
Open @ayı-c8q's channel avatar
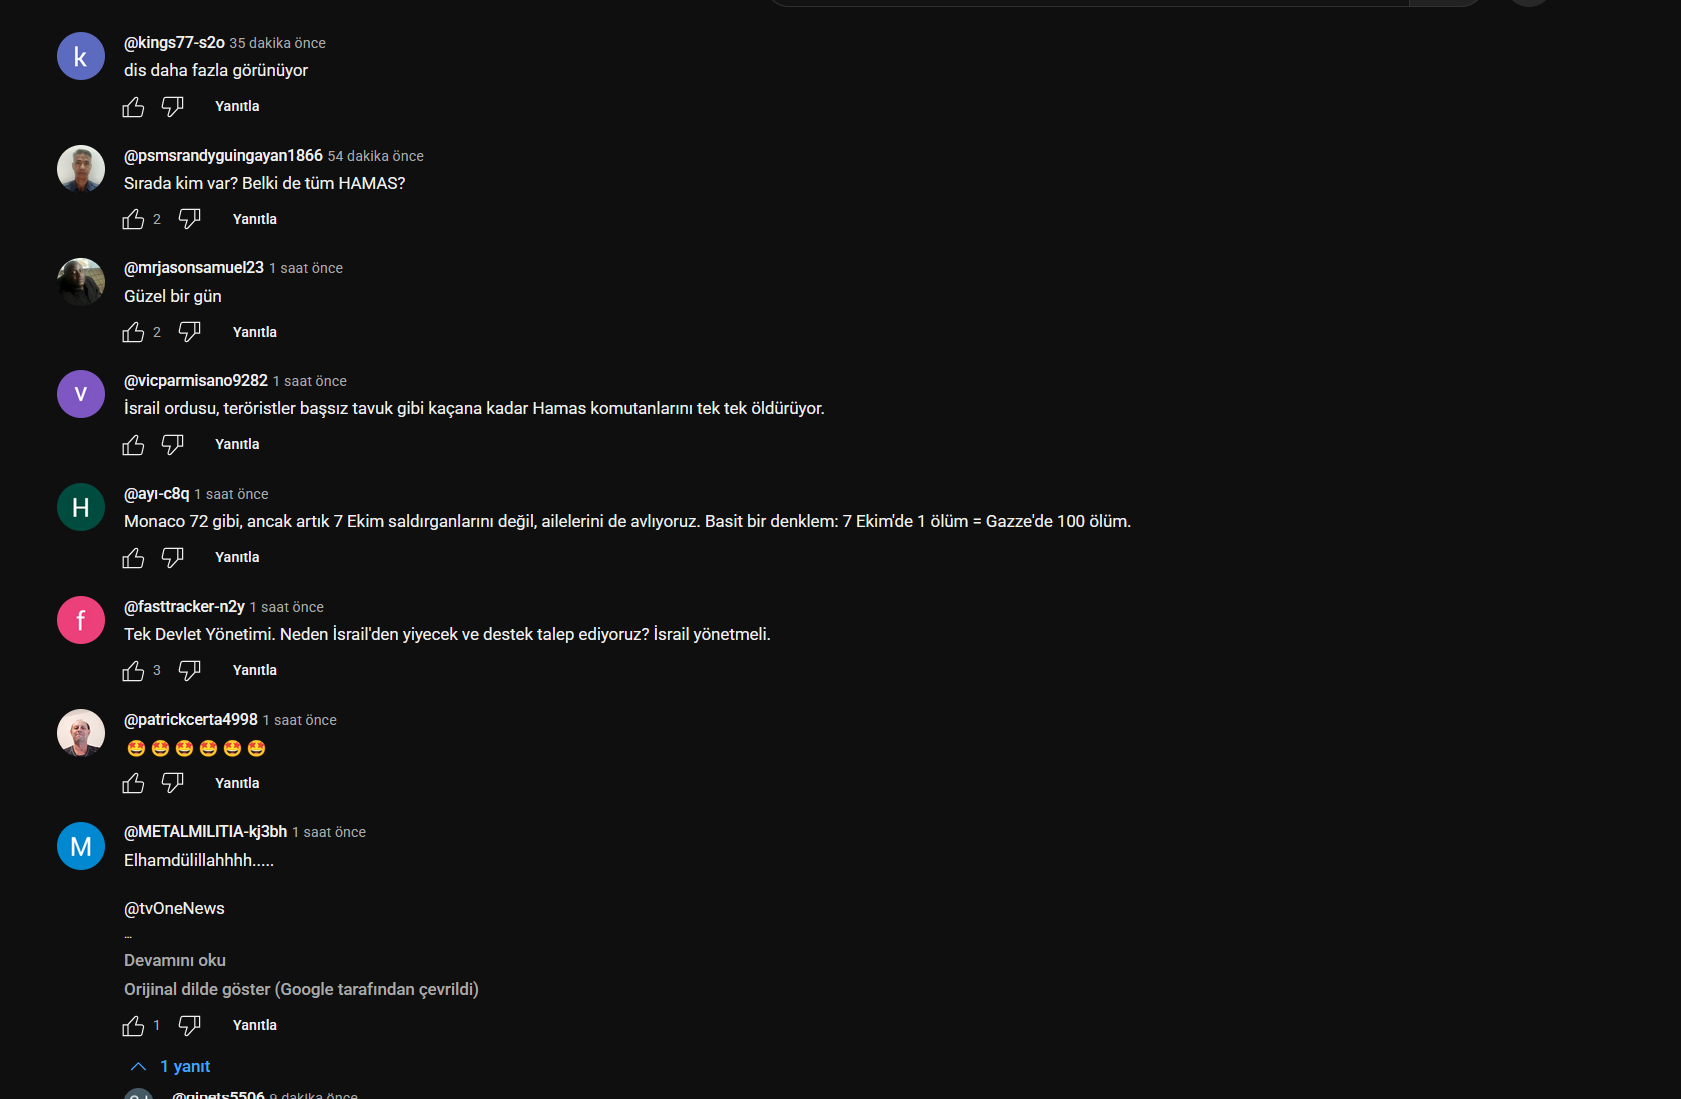click(x=81, y=508)
